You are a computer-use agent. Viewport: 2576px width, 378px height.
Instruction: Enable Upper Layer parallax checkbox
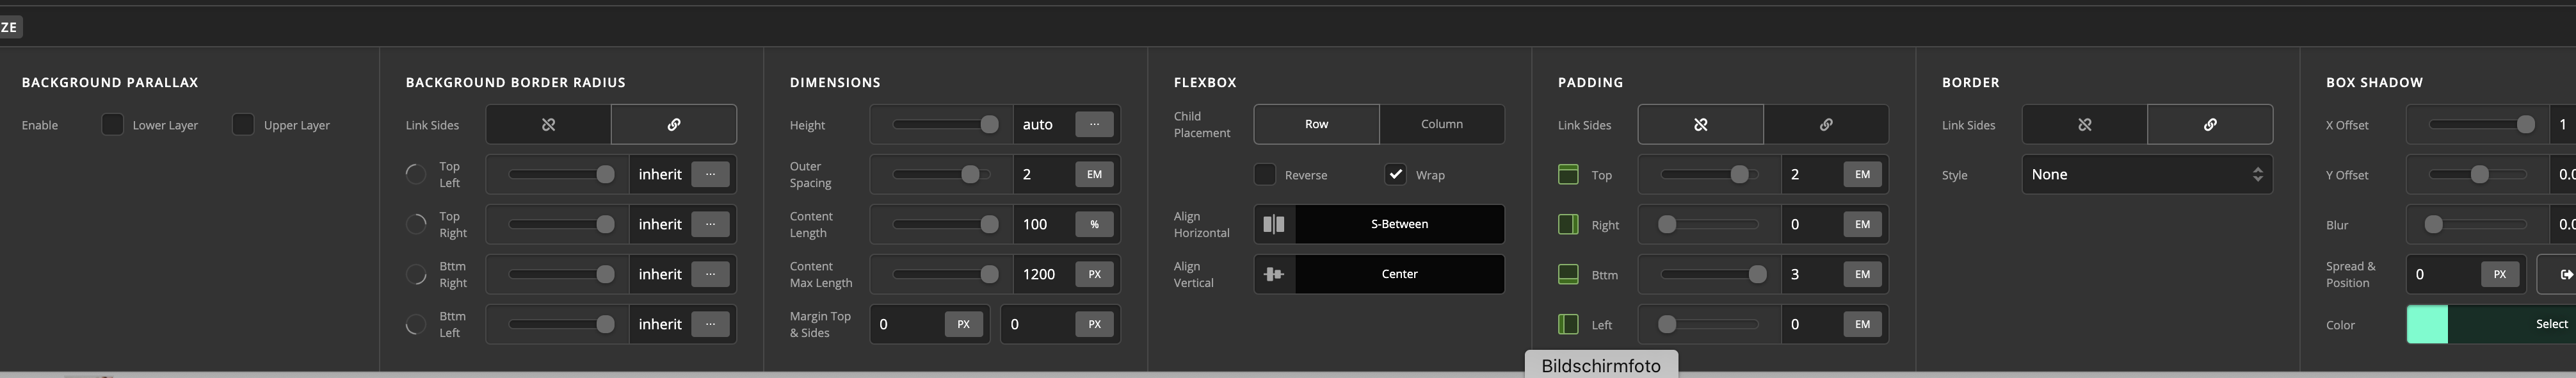243,125
